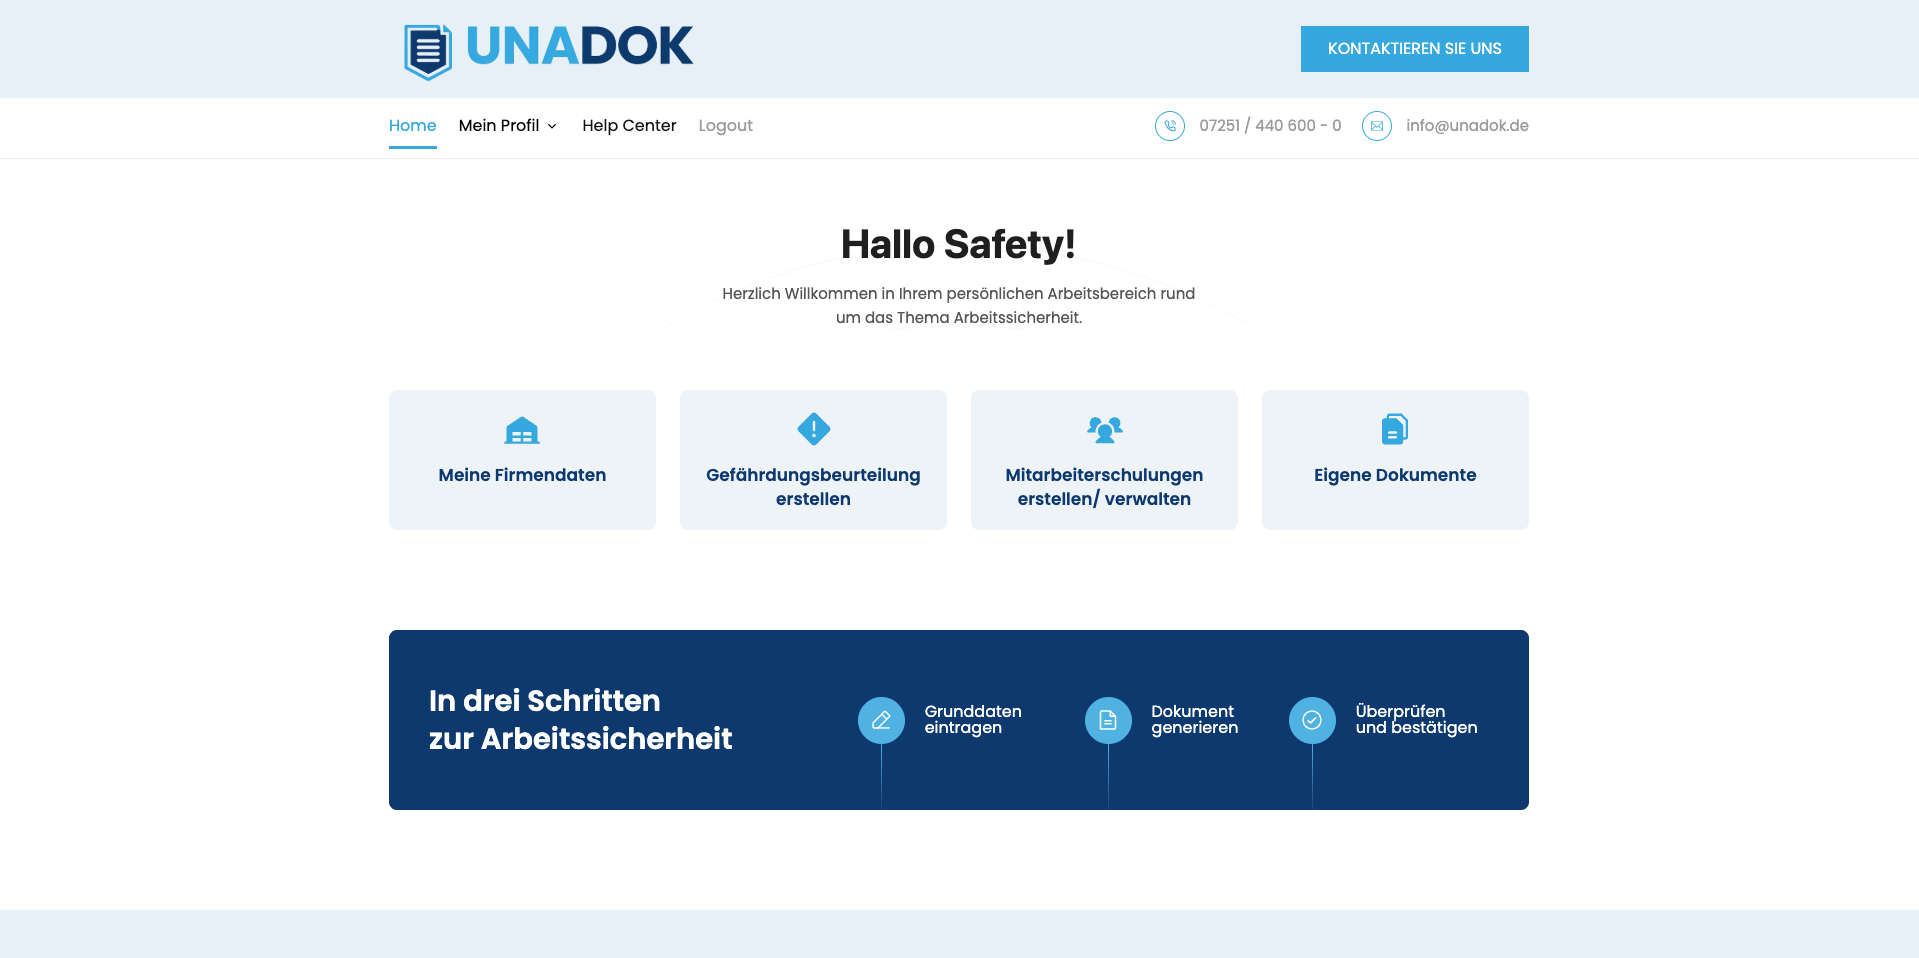
Task: Click the email envelope icon
Action: [1376, 126]
